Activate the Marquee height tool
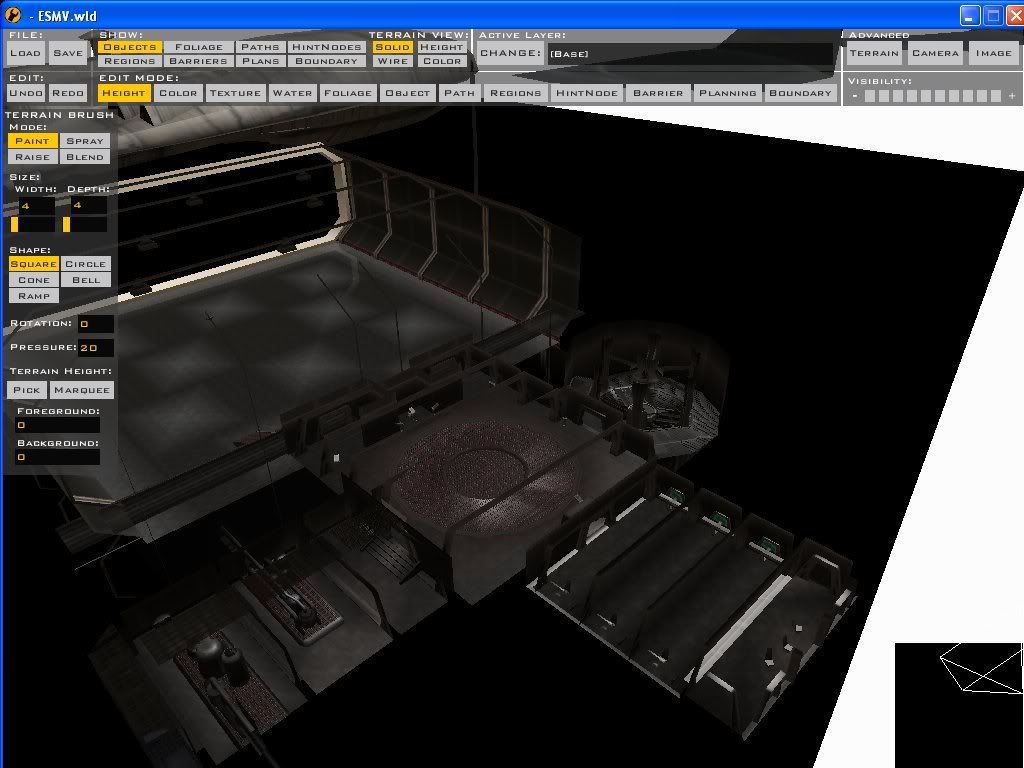This screenshot has height=768, width=1024. tap(82, 390)
